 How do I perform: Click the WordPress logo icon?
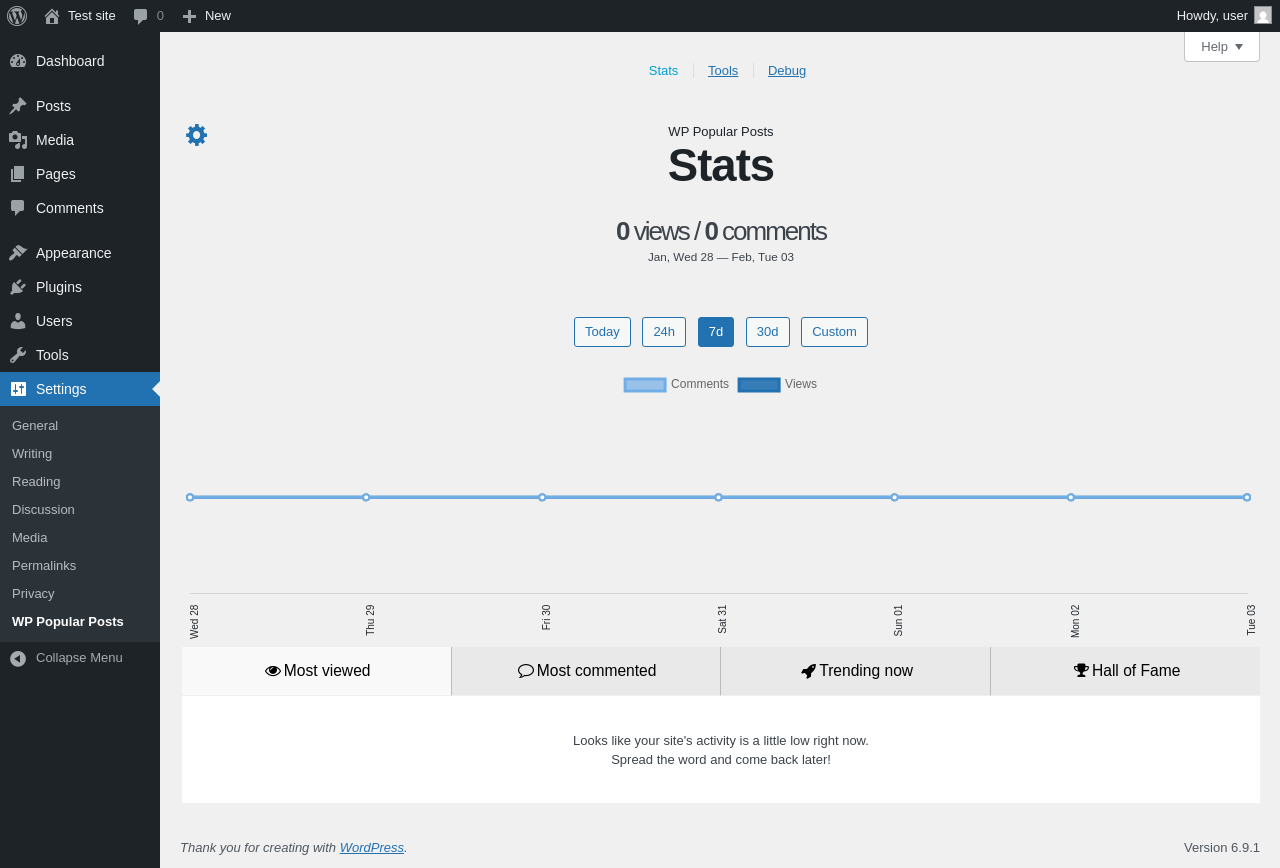(x=17, y=16)
